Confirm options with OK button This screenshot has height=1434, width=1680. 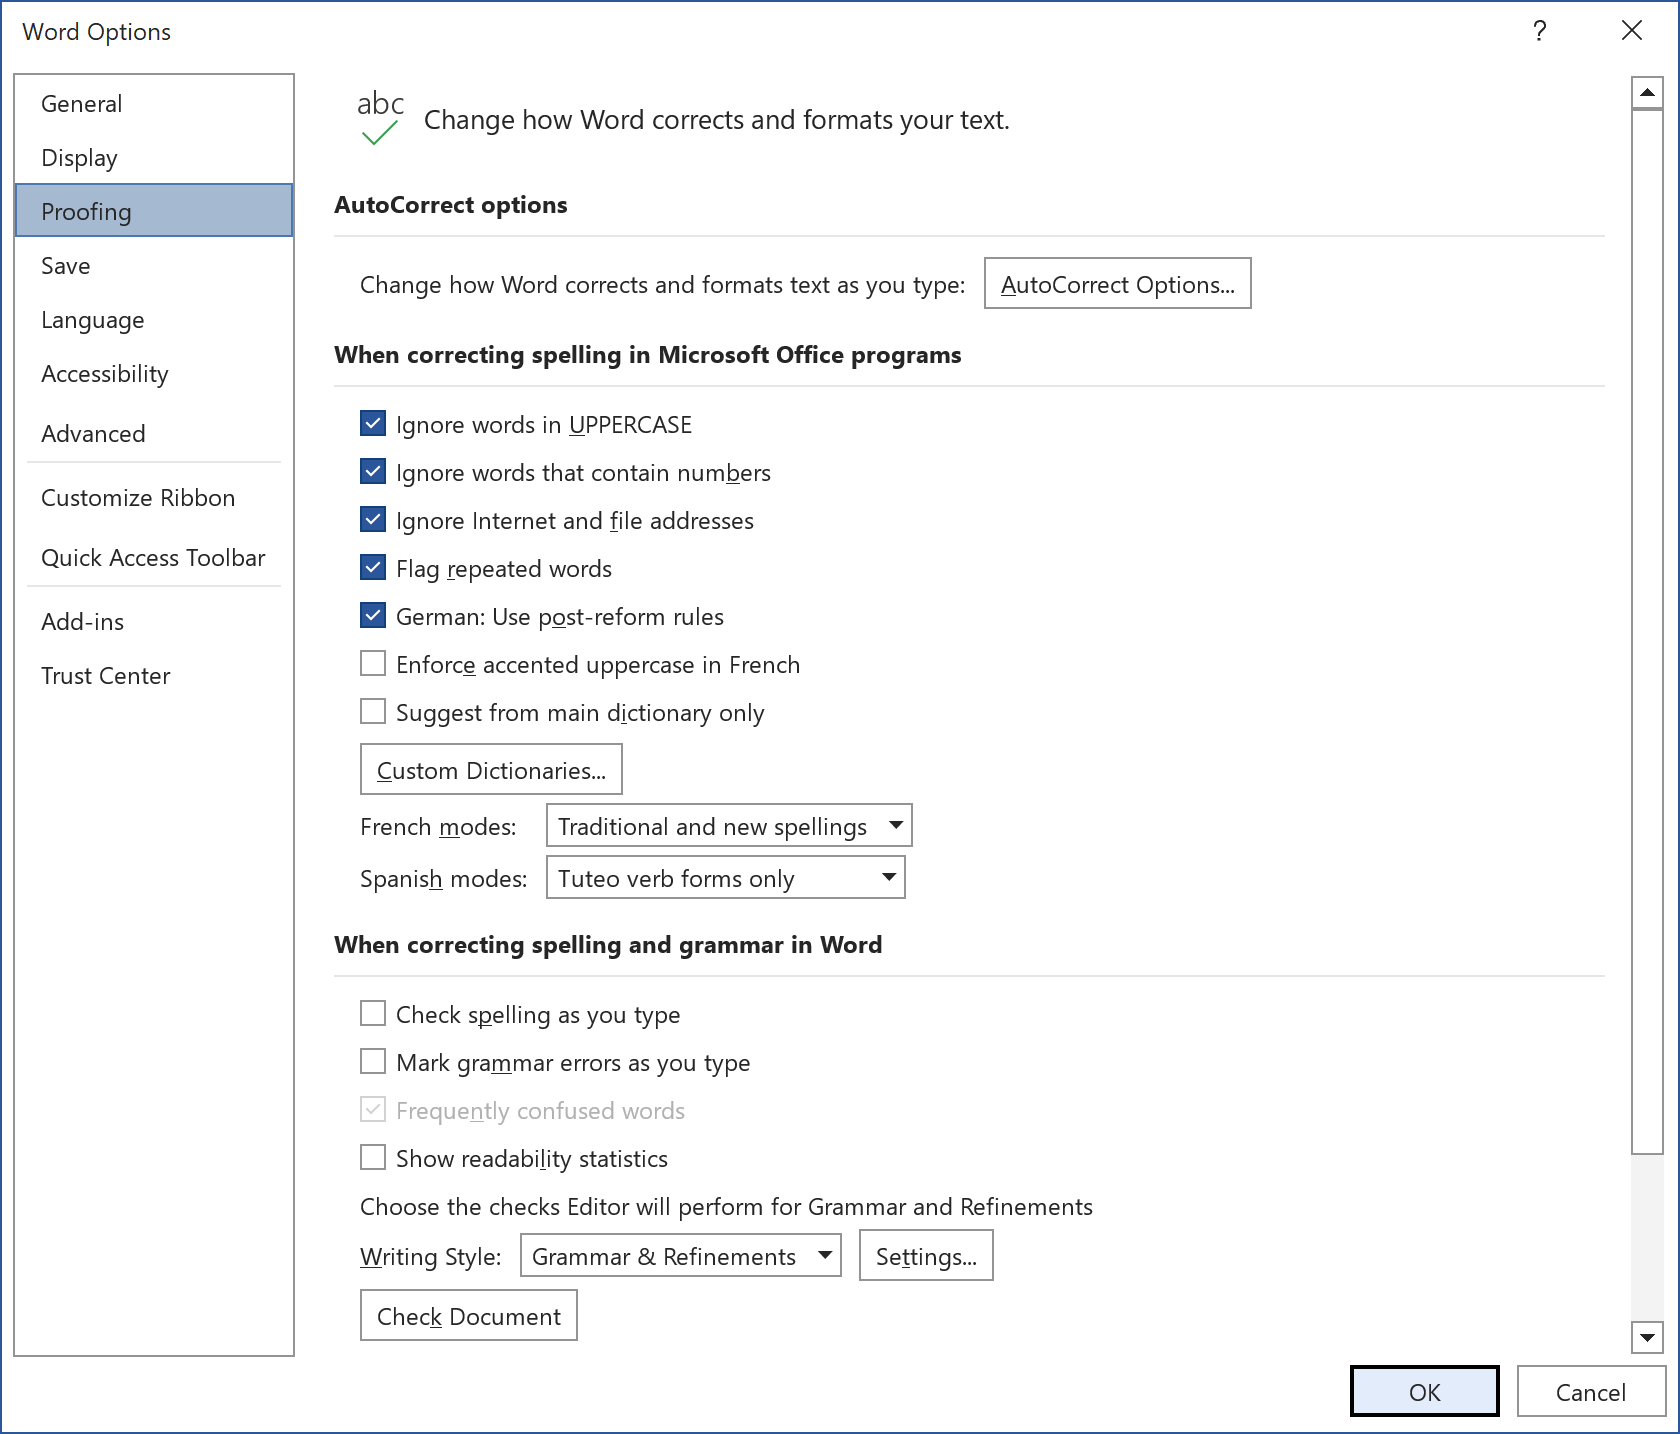coord(1424,1392)
